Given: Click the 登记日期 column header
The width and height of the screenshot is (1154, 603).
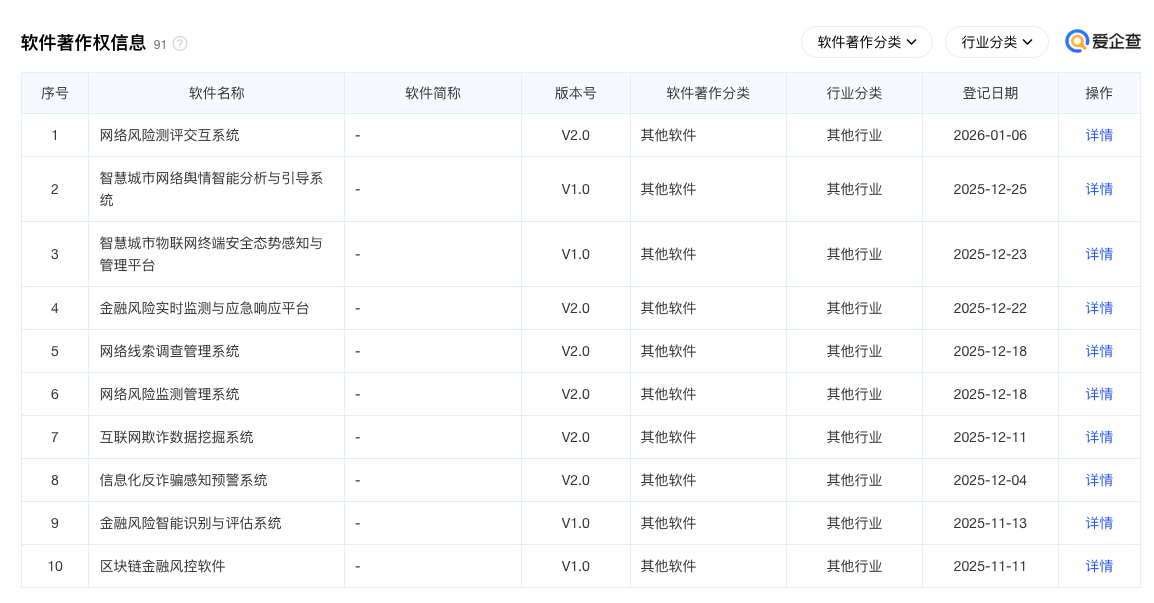Looking at the screenshot, I should click(x=990, y=93).
